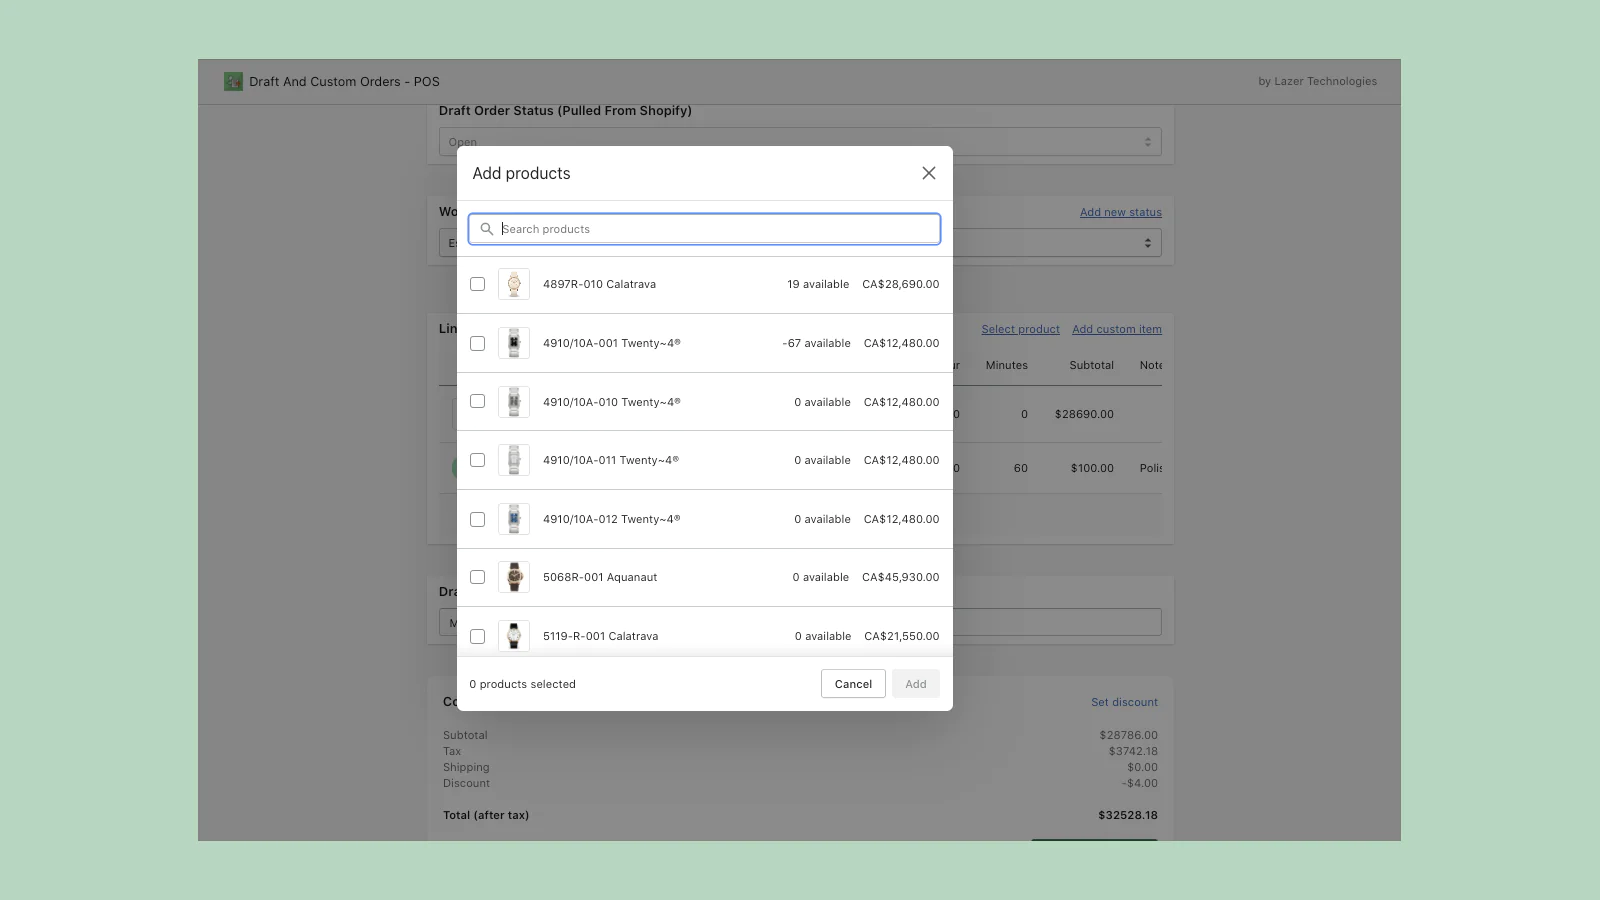Open the workflow status dropdown arrow
1600x900 pixels.
point(1148,243)
